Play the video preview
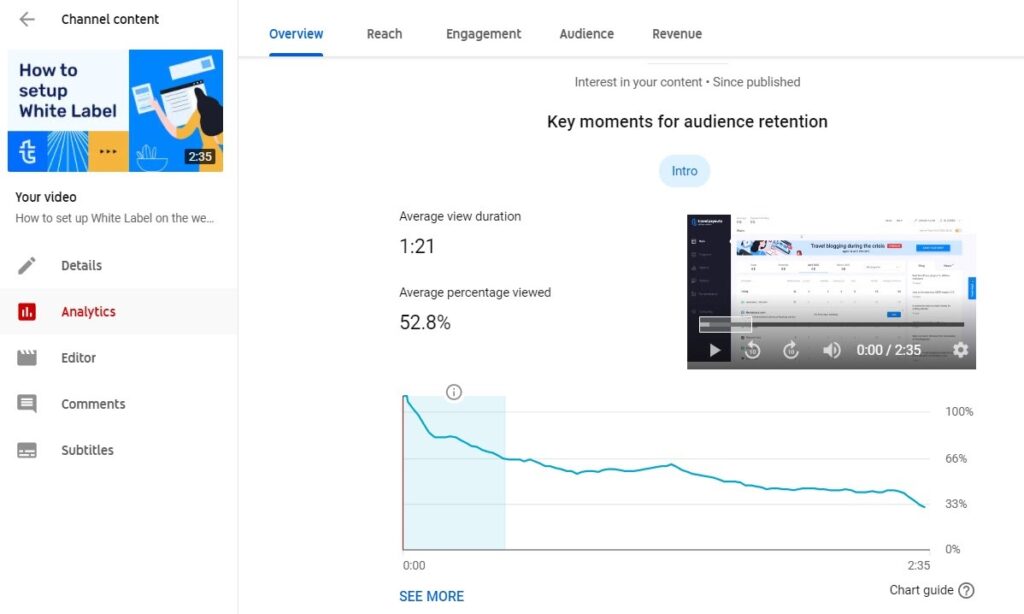This screenshot has height=614, width=1024. coord(714,350)
